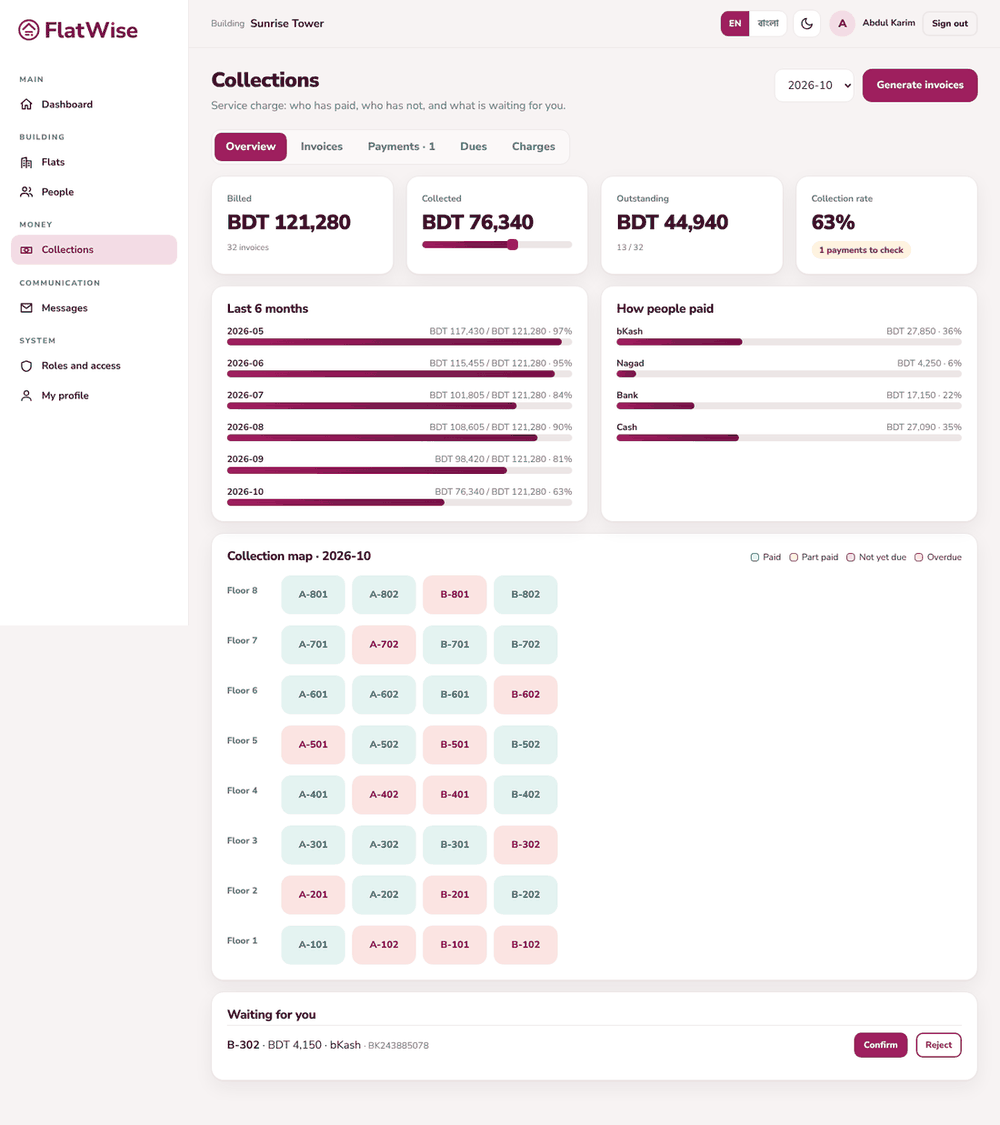Click the bKash payment share bar
The image size is (1000, 1125).
pyautogui.click(x=789, y=342)
